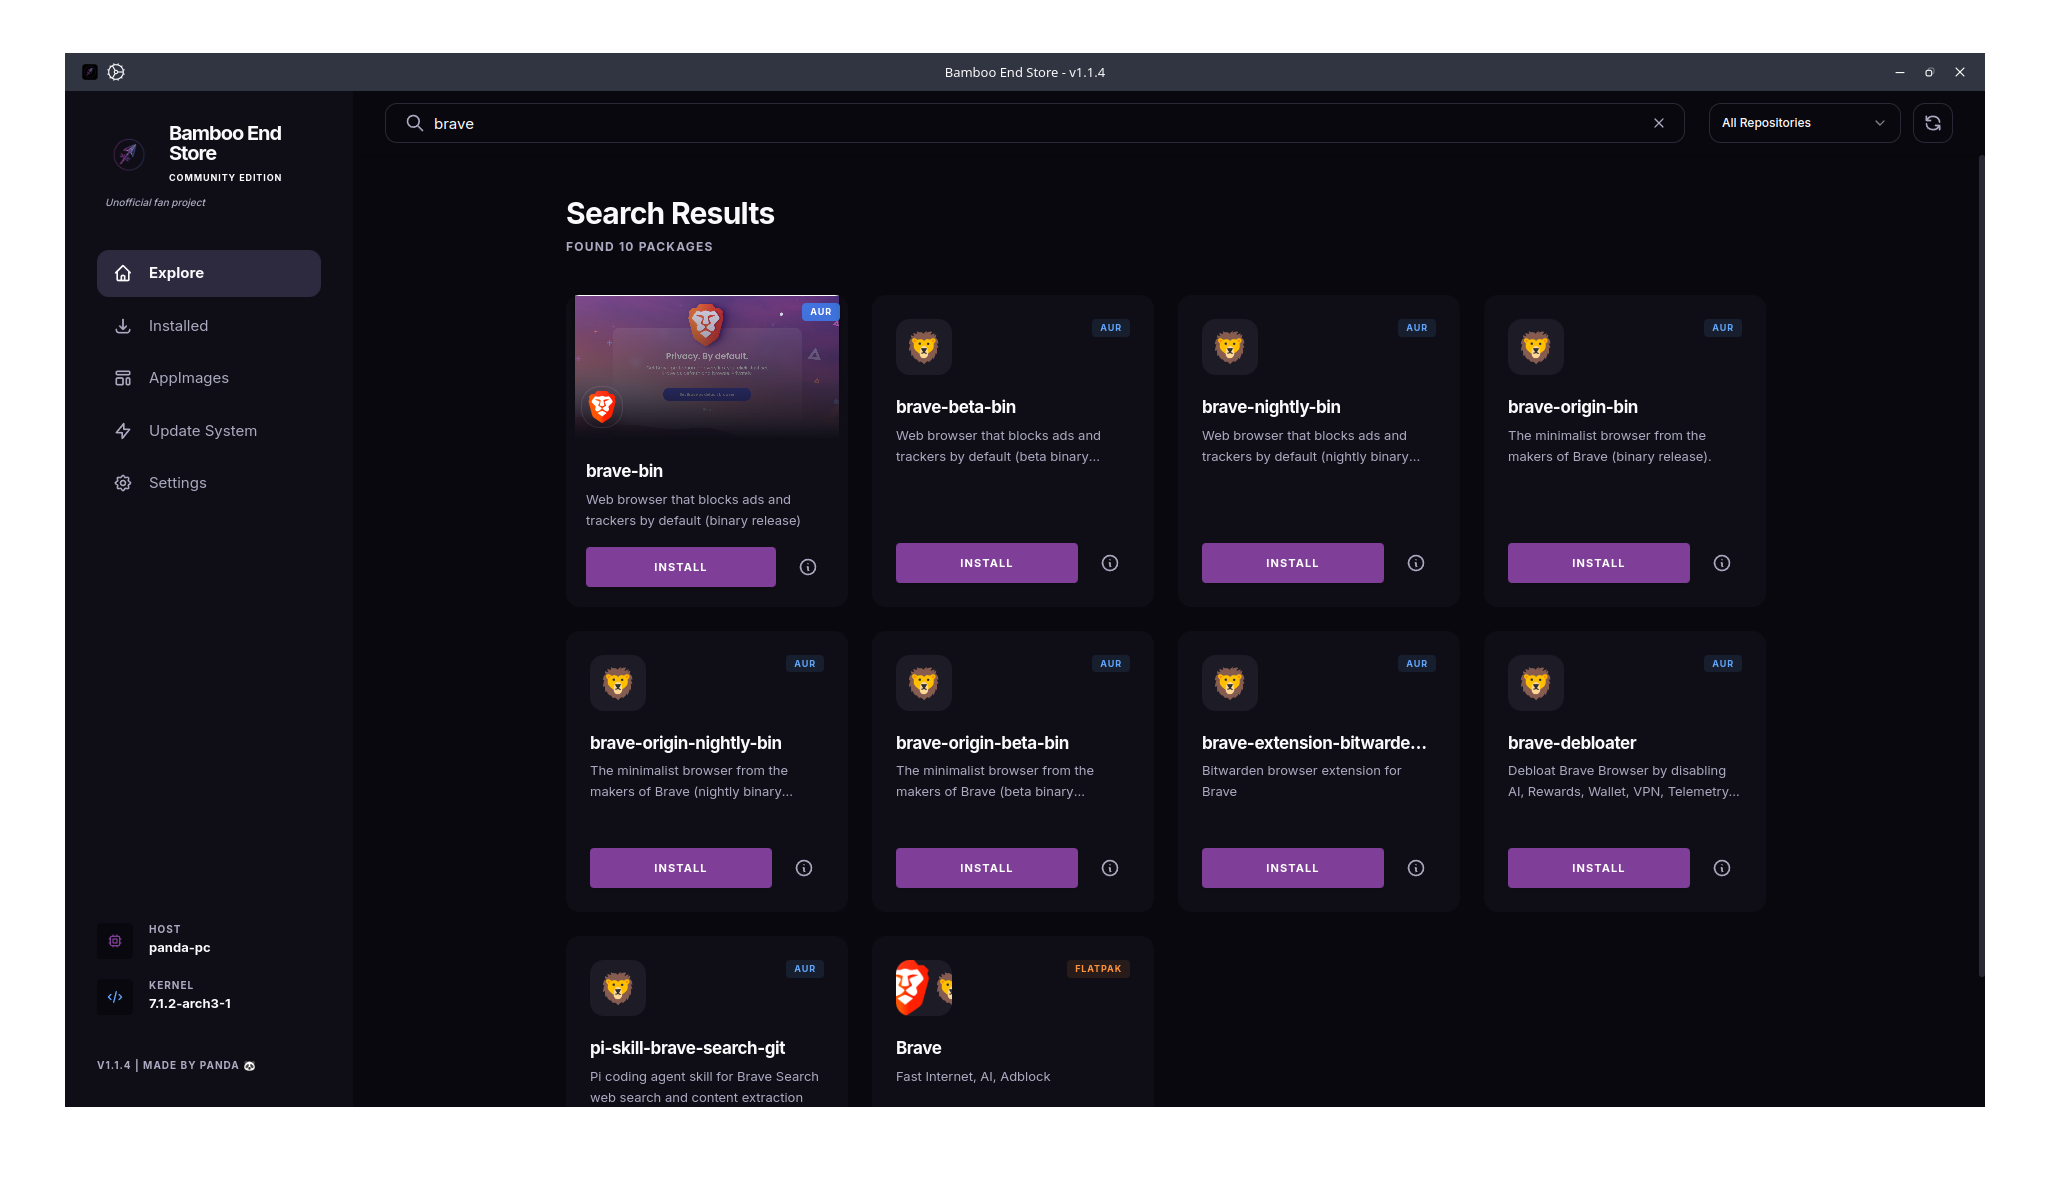
Task: Click the Brave flatpak logo icon
Action: 924,988
